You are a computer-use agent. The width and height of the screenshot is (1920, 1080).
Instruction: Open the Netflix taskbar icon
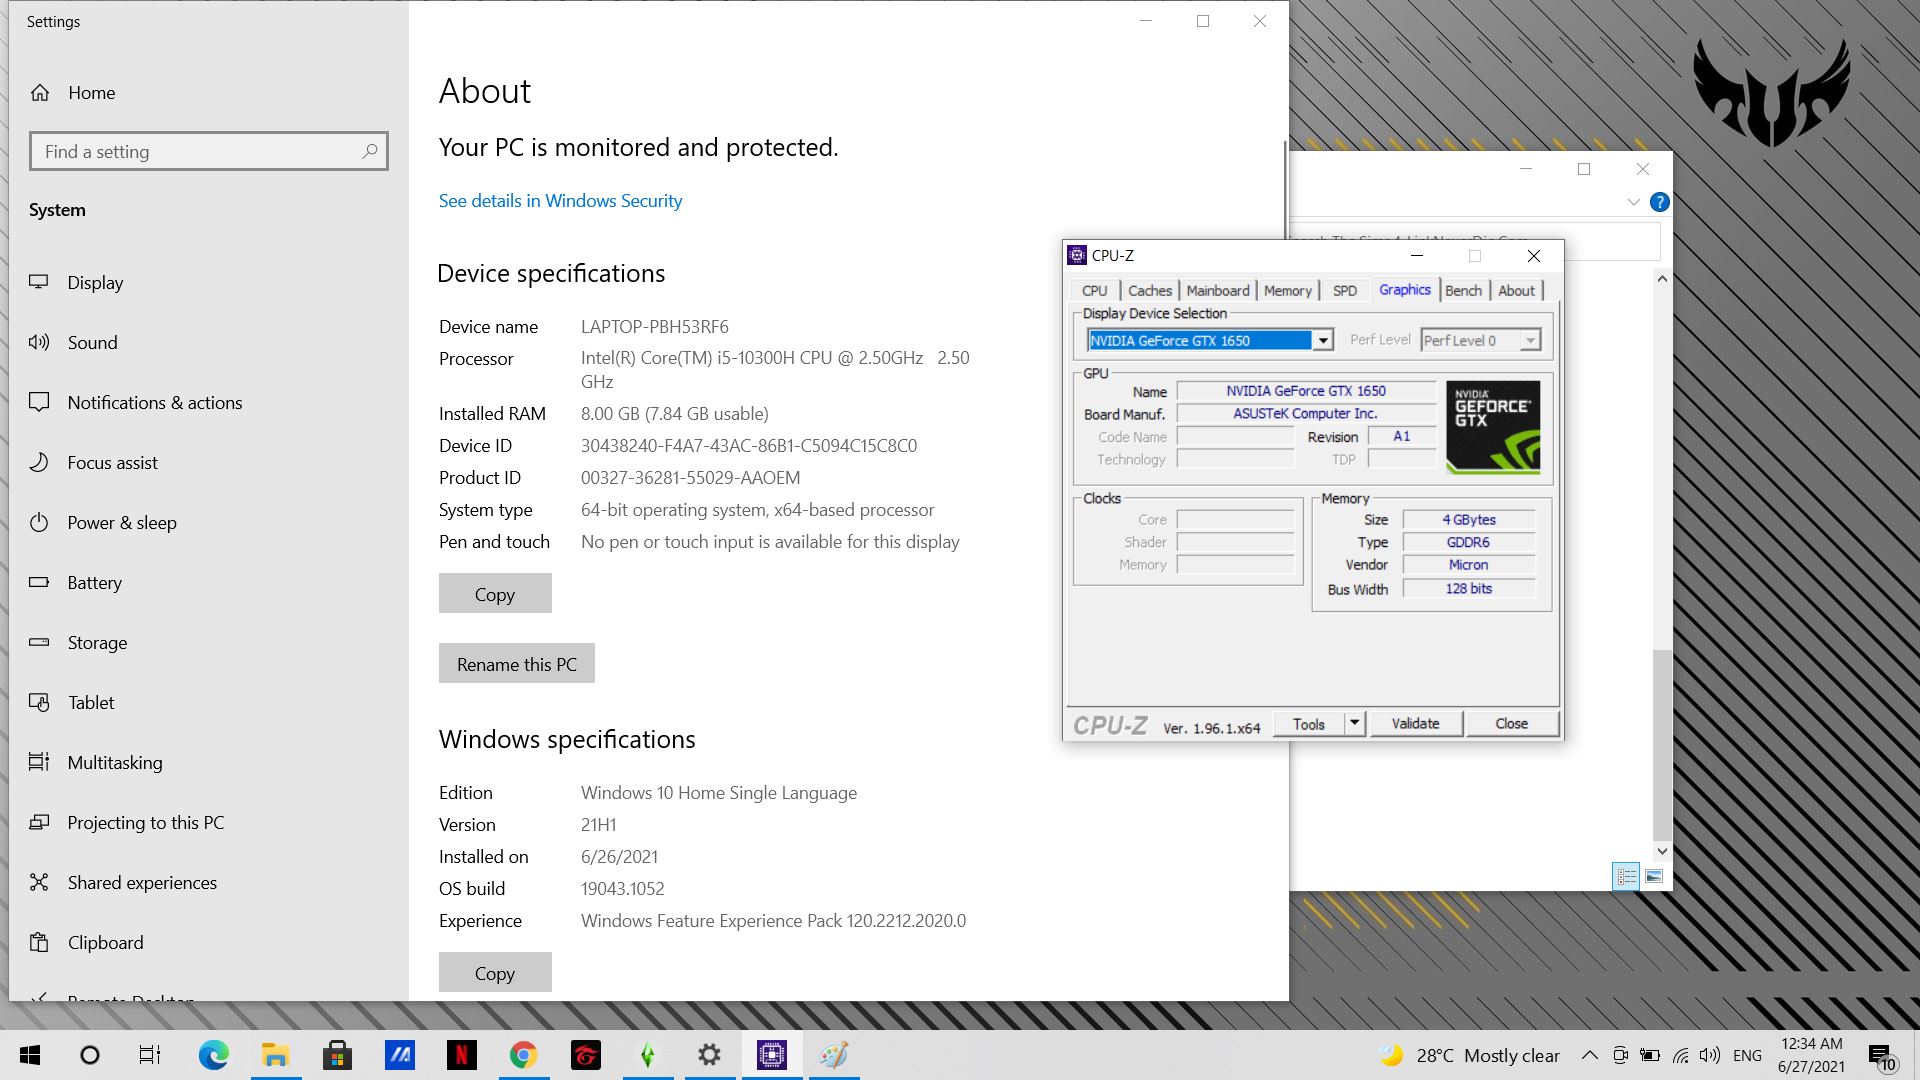[460, 1054]
